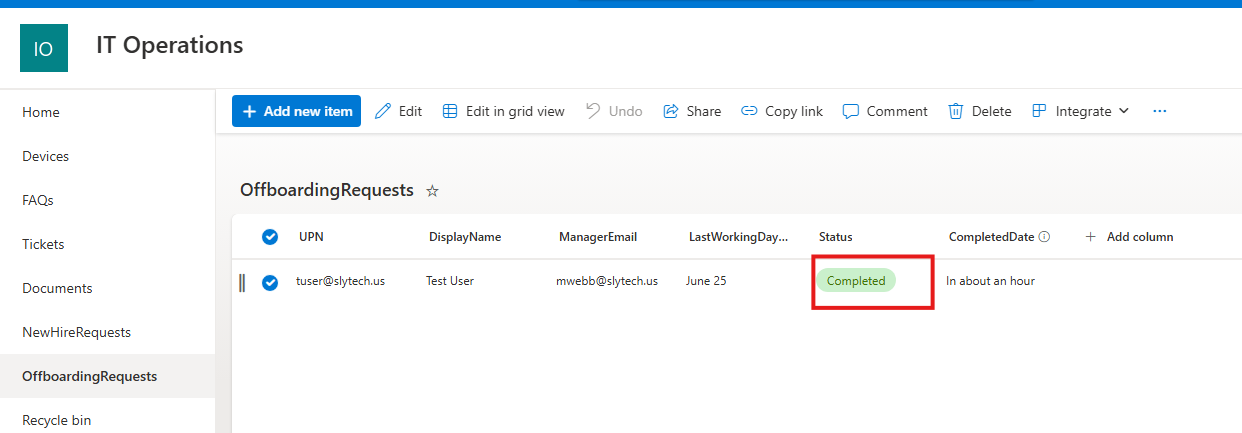Viewport: 1242px width, 433px height.
Task: Open the Status column header menu
Action: [836, 237]
